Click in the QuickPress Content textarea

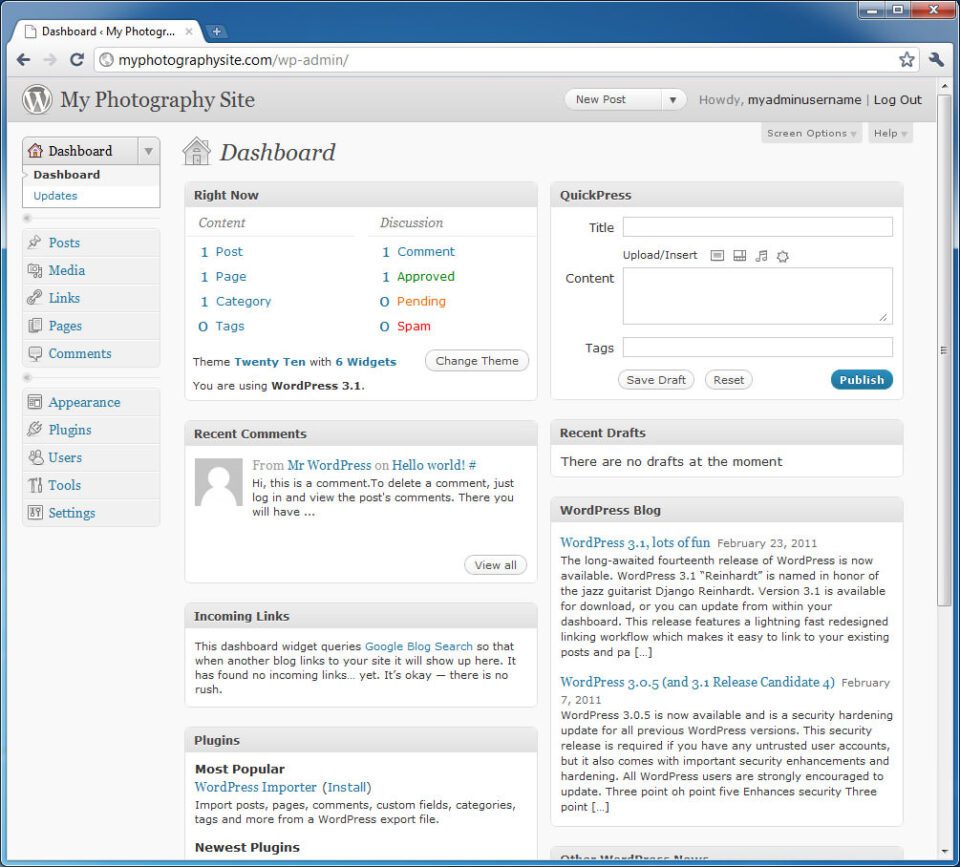point(757,296)
